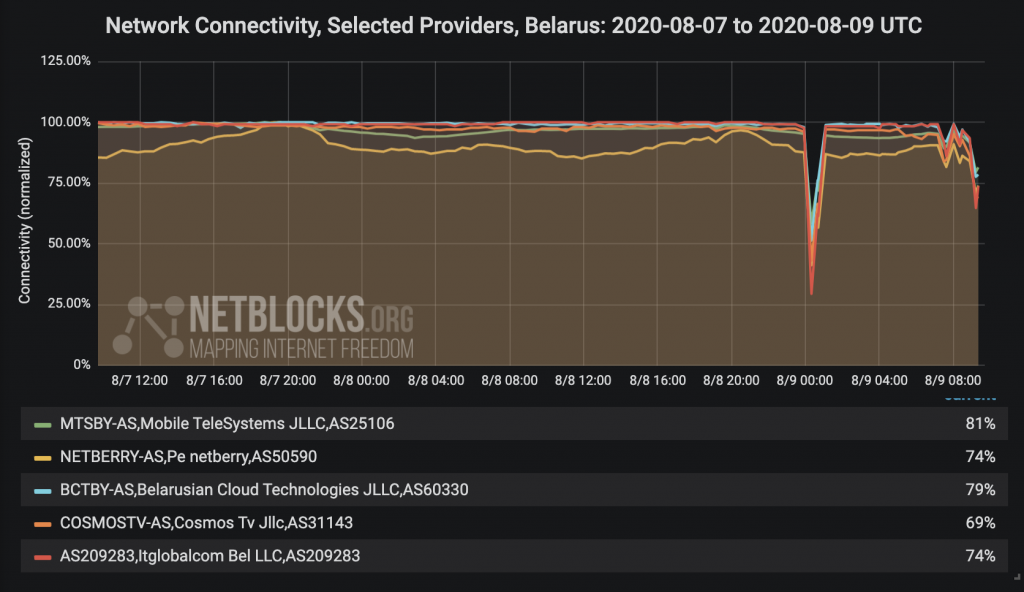Click the green MTSBY-AS legend color swatch
Image resolution: width=1024 pixels, height=592 pixels.
[x=42, y=425]
